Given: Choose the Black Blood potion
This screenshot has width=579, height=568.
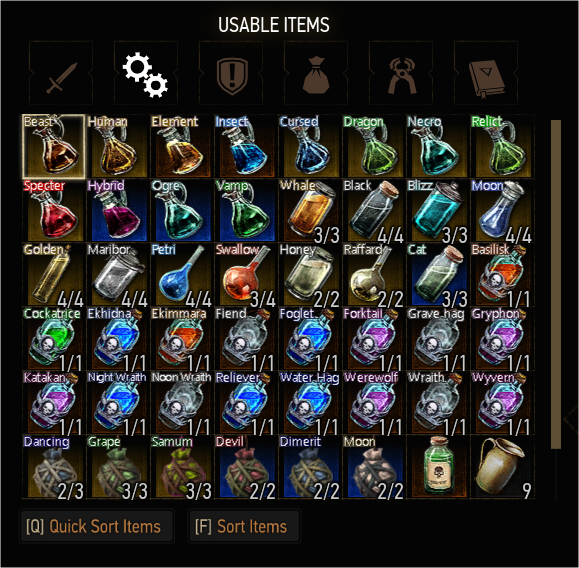Looking at the screenshot, I should pos(374,211).
